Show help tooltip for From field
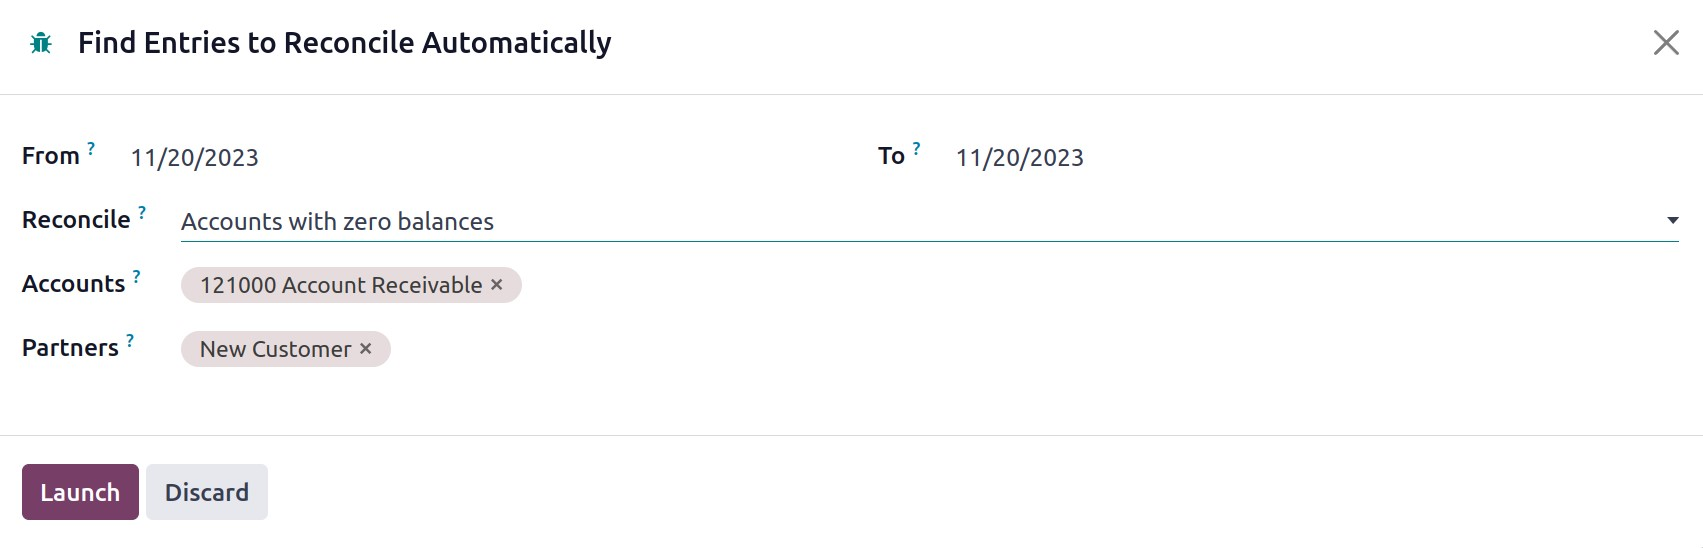Viewport: 1703px width, 548px height. [91, 148]
